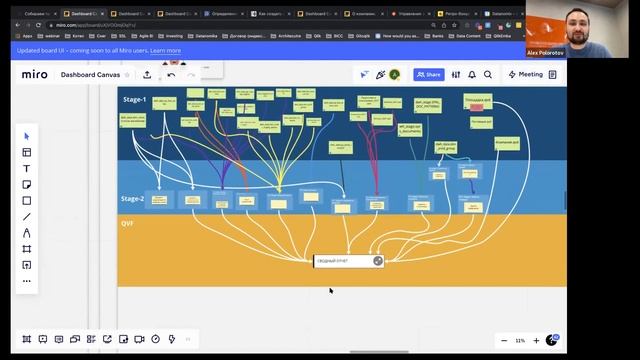Collapse the bottom toolbar chevron
This screenshot has height=360, width=640.
point(188,339)
